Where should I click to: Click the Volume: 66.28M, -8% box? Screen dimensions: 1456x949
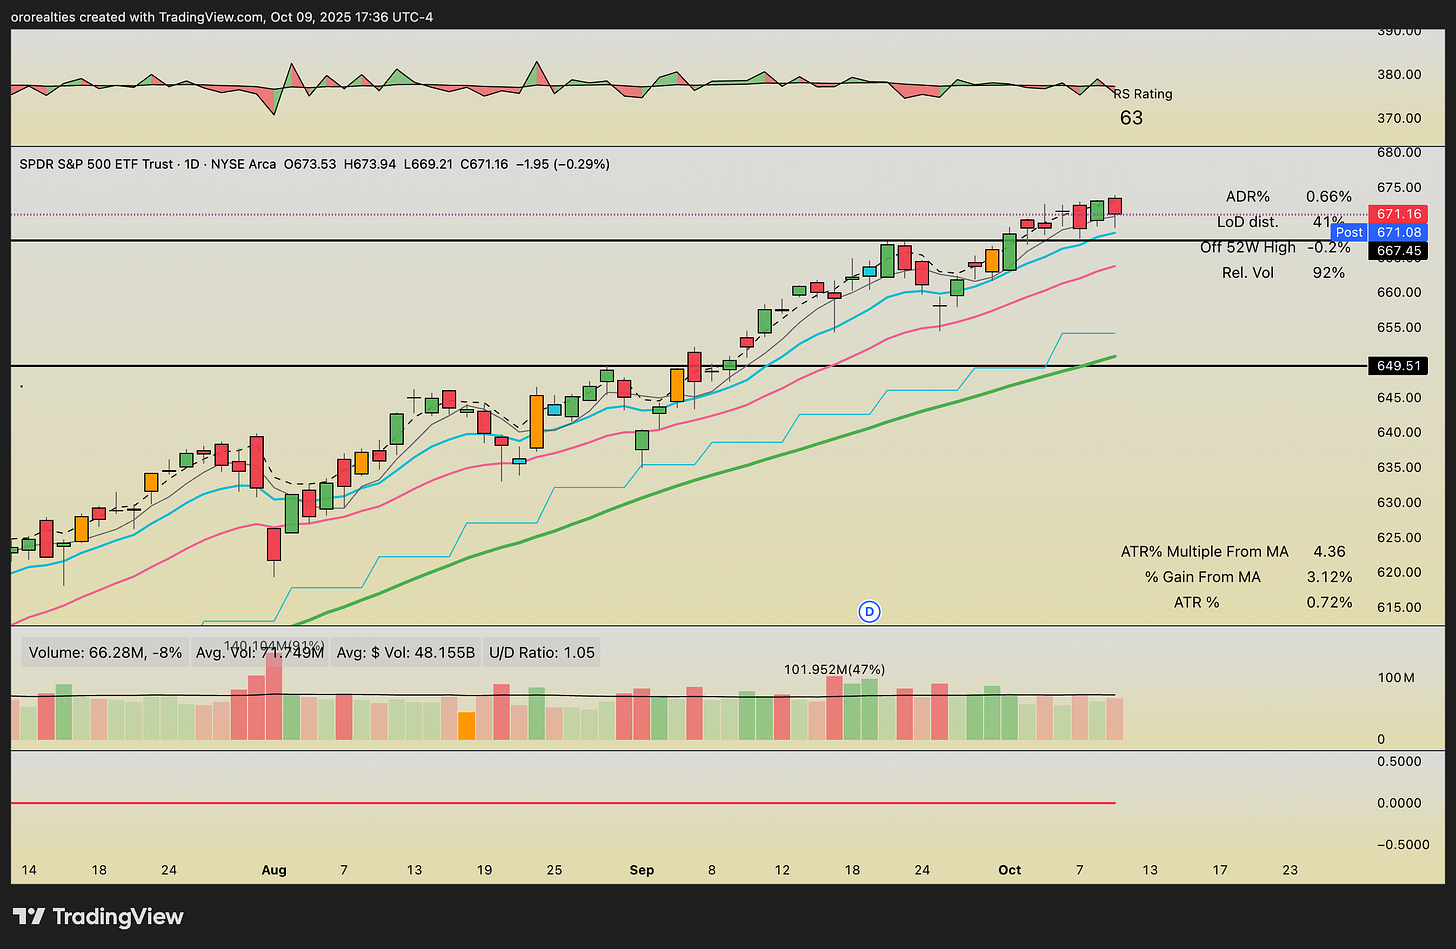pos(105,652)
